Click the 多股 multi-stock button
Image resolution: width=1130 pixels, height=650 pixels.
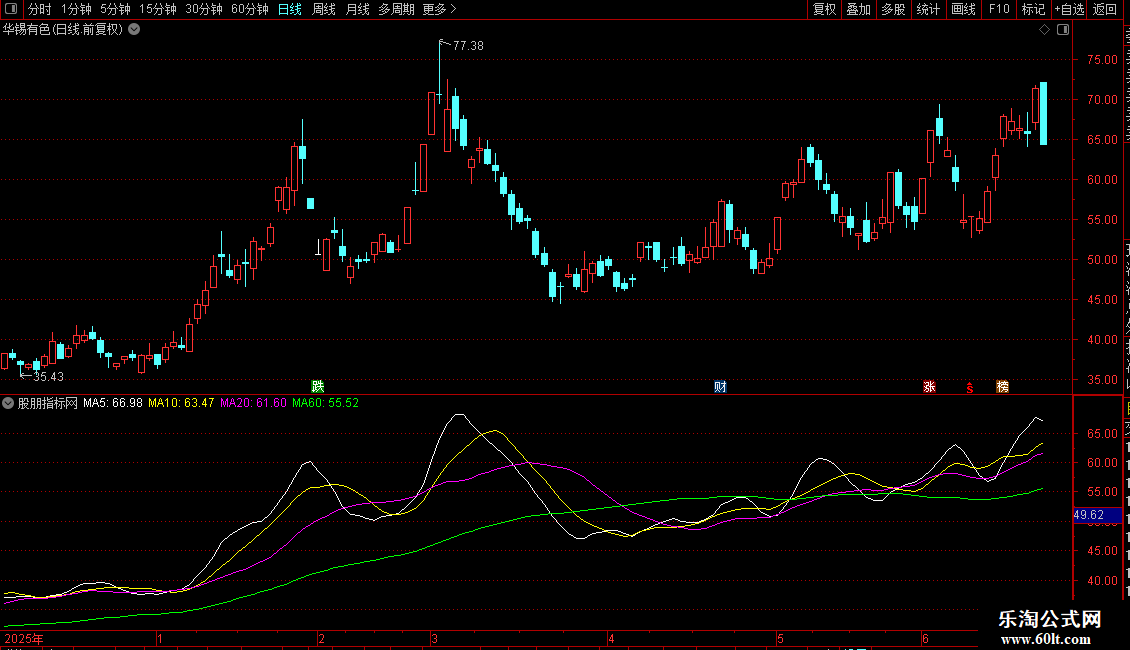pyautogui.click(x=893, y=9)
